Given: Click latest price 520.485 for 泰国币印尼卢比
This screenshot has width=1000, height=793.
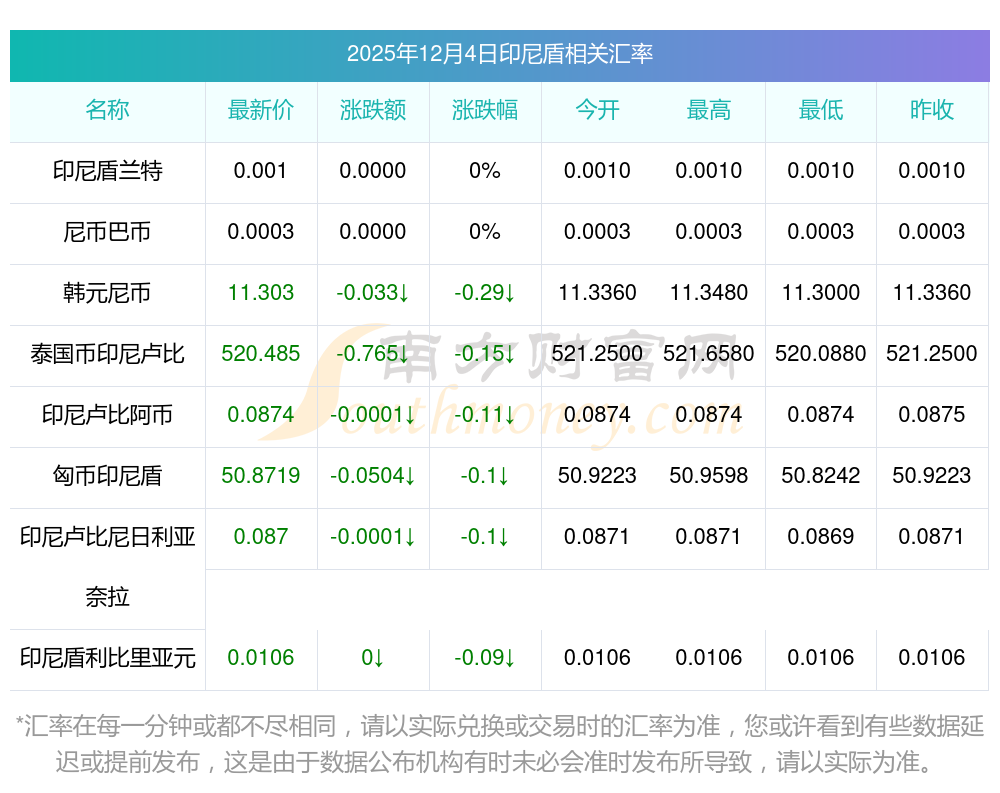Looking at the screenshot, I should [x=261, y=353].
